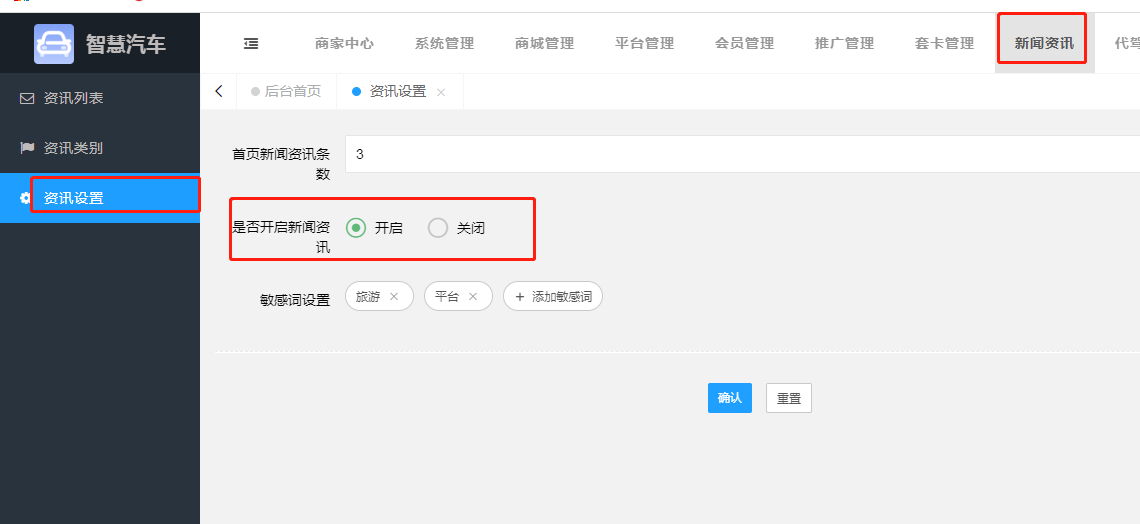Click the 平台 tag text
Image resolution: width=1140 pixels, height=524 pixels.
(446, 297)
